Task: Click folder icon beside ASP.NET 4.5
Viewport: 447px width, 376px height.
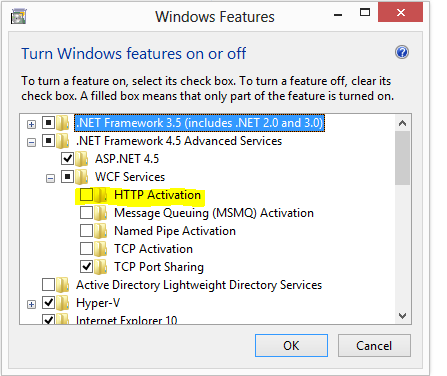Action: pyautogui.click(x=81, y=159)
